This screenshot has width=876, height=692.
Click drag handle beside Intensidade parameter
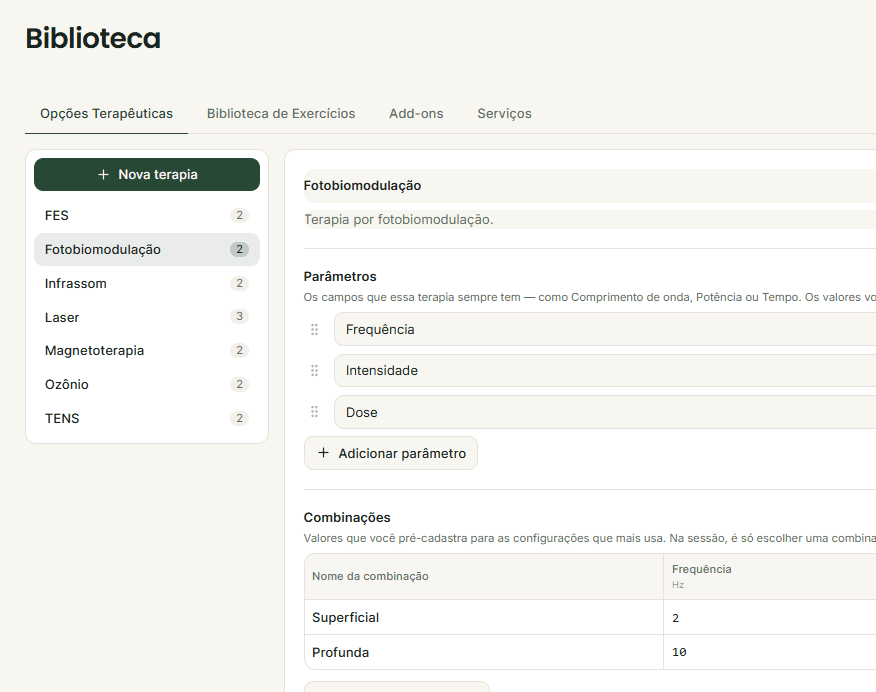pyautogui.click(x=315, y=370)
